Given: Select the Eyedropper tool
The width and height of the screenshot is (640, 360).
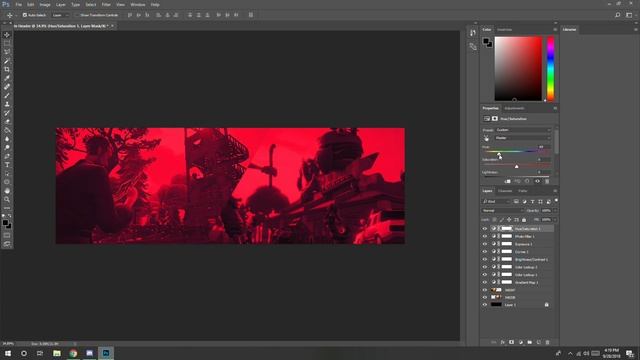Looking at the screenshot, I should click(x=7, y=78).
